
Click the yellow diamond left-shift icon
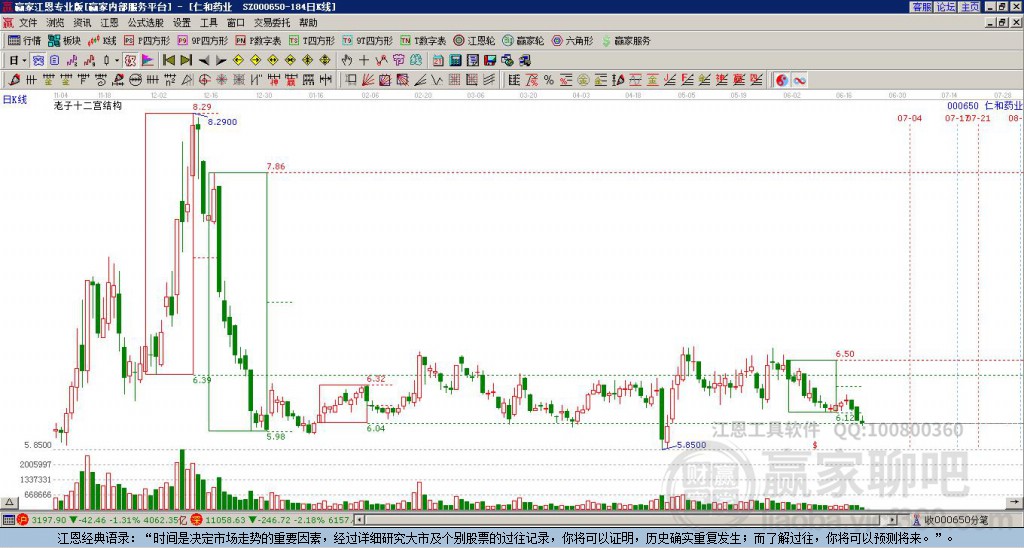point(238,61)
